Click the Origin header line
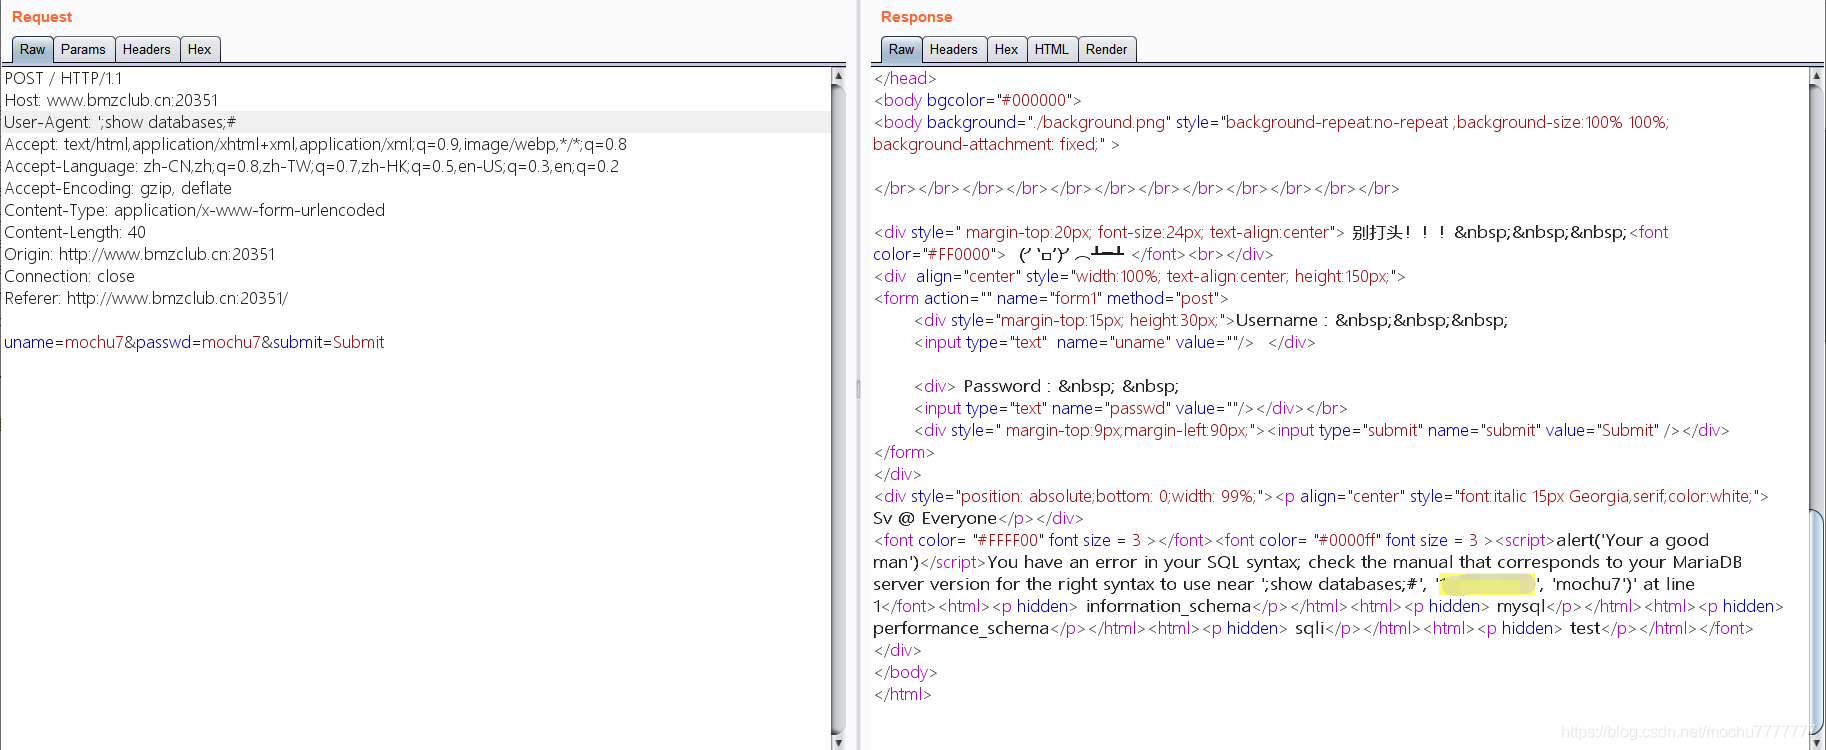This screenshot has height=750, width=1826. tap(139, 254)
